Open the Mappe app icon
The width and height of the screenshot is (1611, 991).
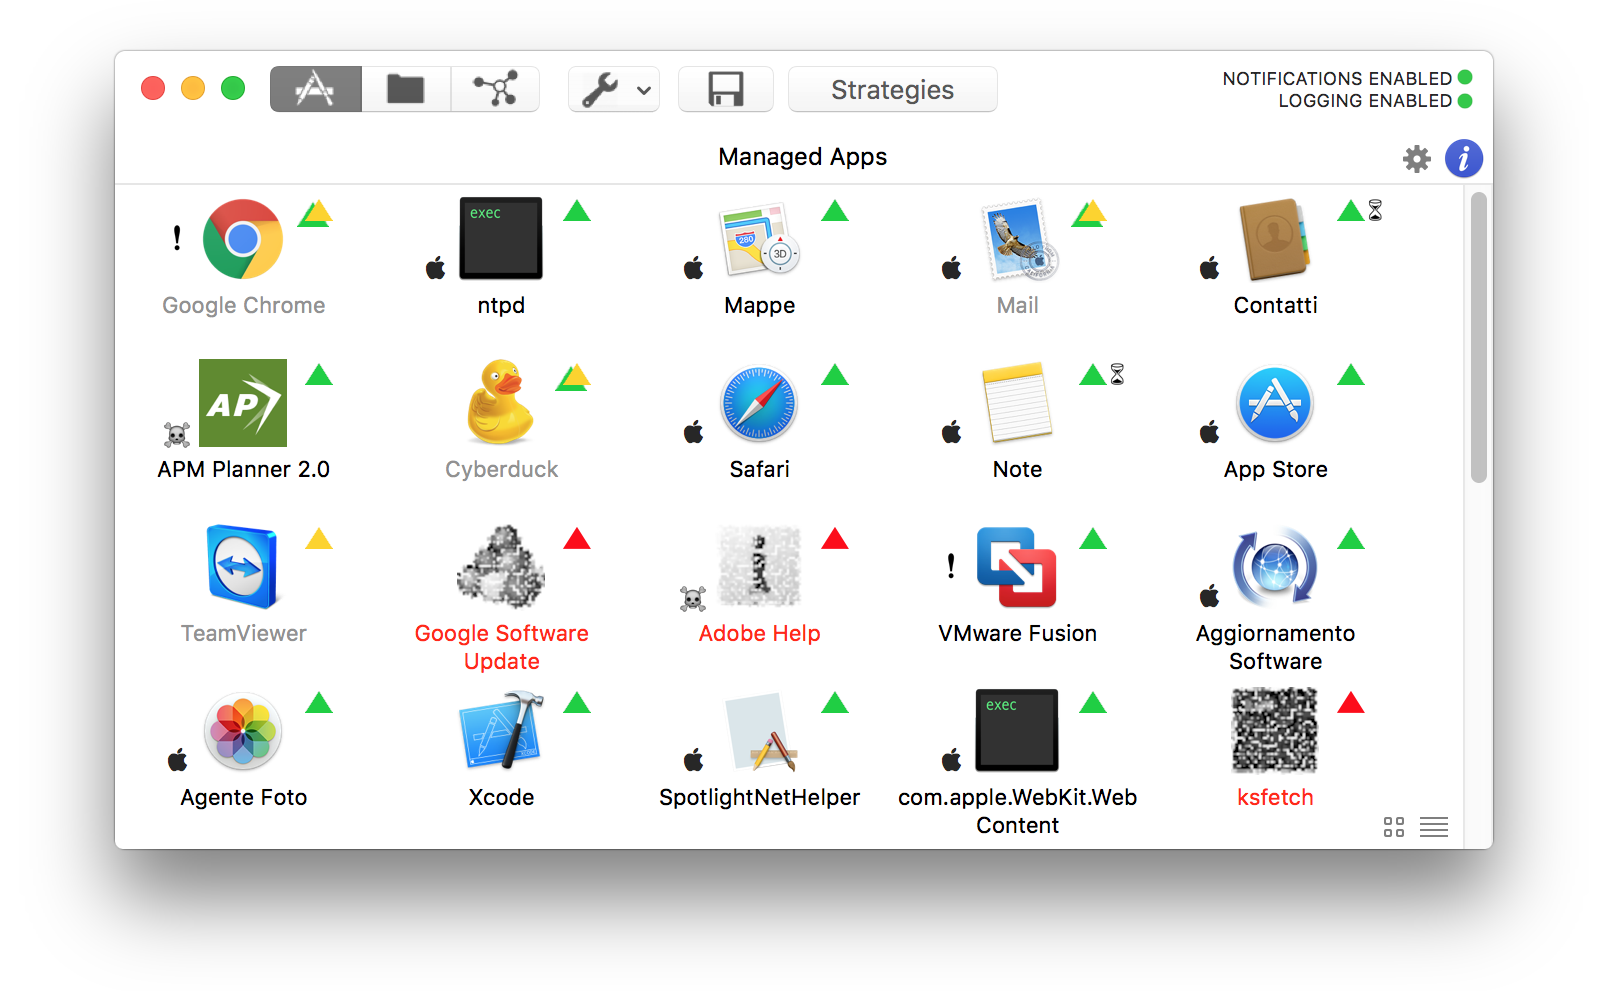[x=759, y=240]
